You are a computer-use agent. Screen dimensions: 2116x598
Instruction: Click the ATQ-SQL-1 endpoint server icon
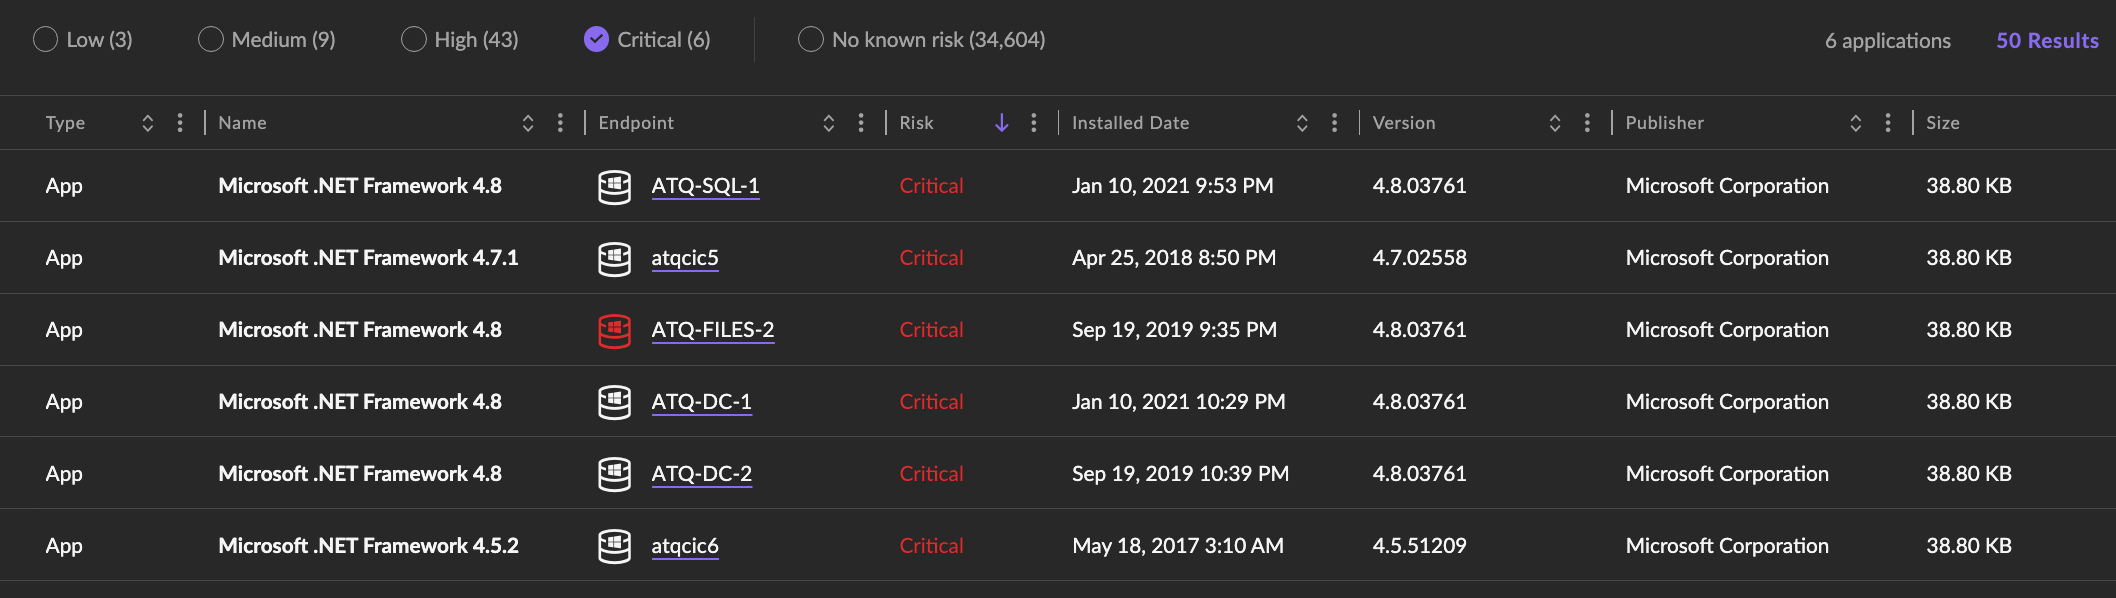coord(614,186)
